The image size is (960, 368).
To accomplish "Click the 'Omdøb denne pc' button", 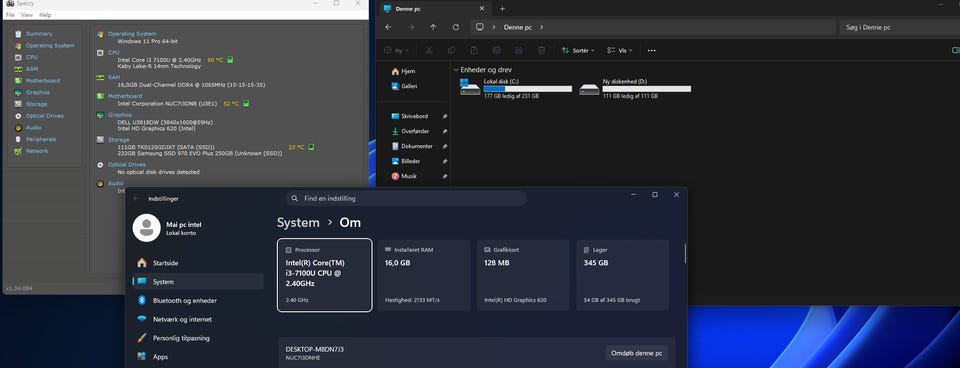I will tap(636, 353).
